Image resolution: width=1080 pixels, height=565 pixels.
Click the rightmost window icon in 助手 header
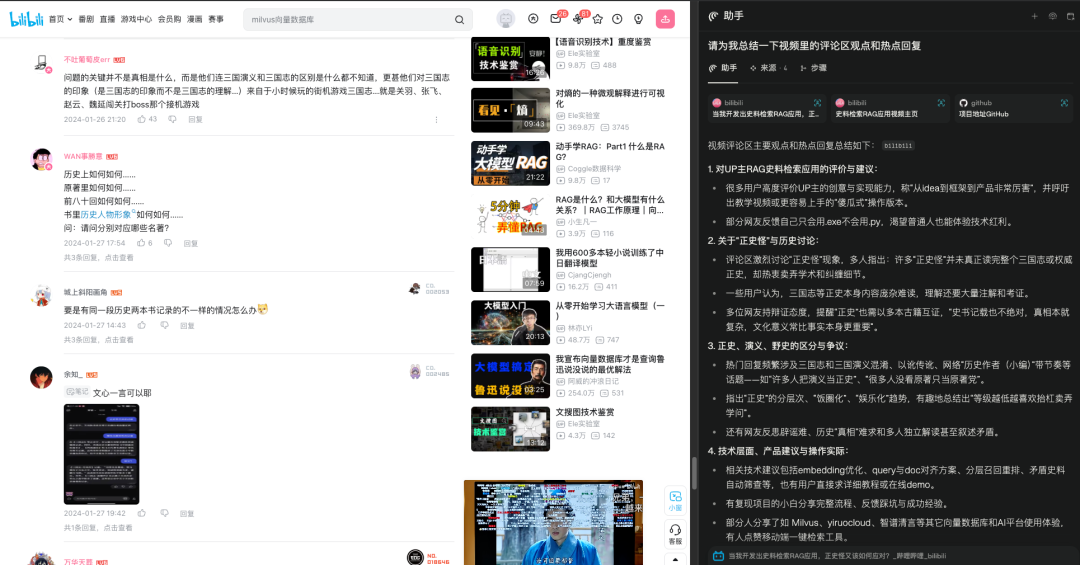[1070, 16]
